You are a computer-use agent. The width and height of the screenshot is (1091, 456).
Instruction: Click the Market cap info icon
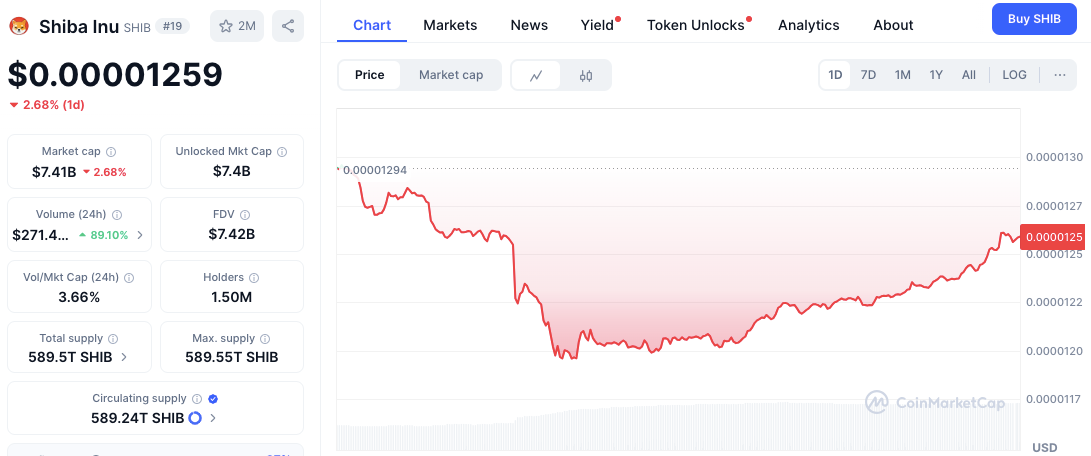click(111, 152)
